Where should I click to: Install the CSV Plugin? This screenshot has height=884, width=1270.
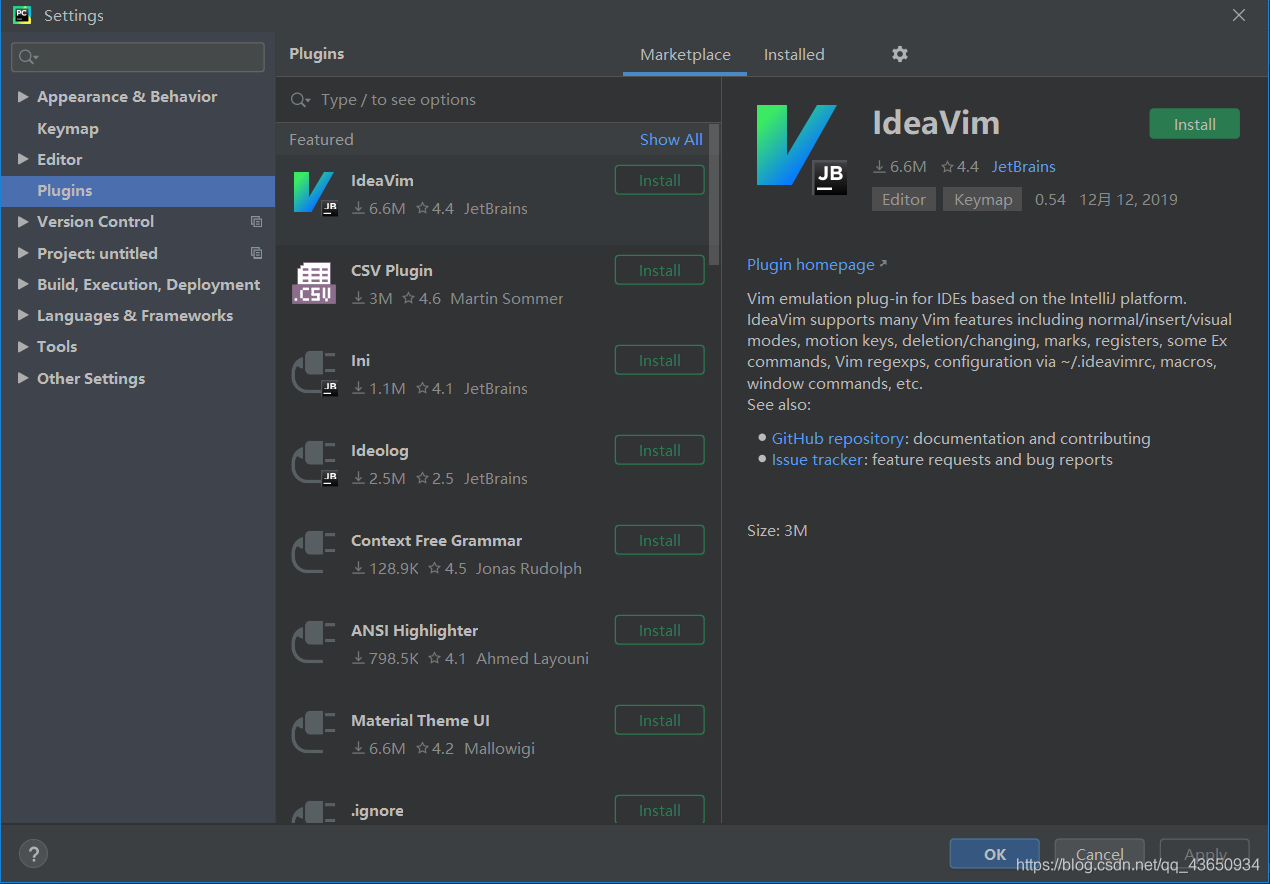point(659,270)
